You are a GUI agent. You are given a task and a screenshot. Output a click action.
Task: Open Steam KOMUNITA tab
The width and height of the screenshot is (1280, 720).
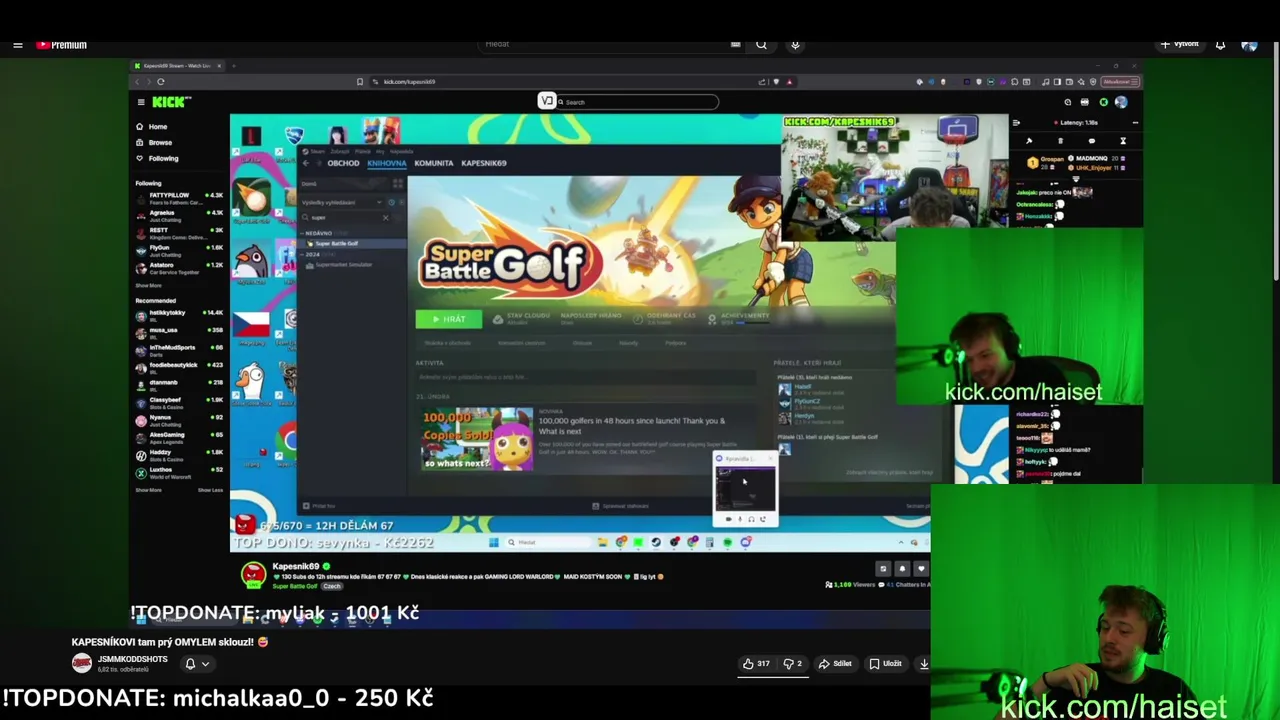(434, 163)
